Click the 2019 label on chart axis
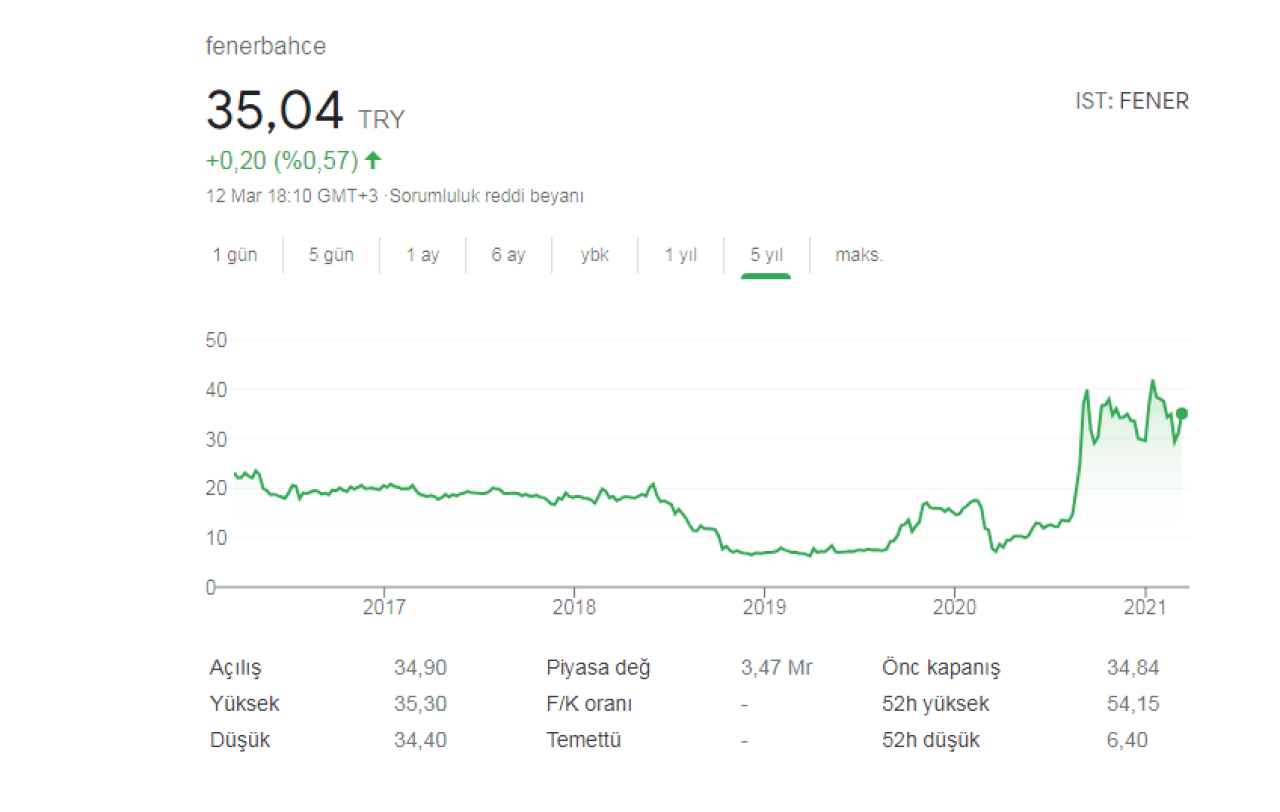1280x812 pixels. (x=764, y=607)
